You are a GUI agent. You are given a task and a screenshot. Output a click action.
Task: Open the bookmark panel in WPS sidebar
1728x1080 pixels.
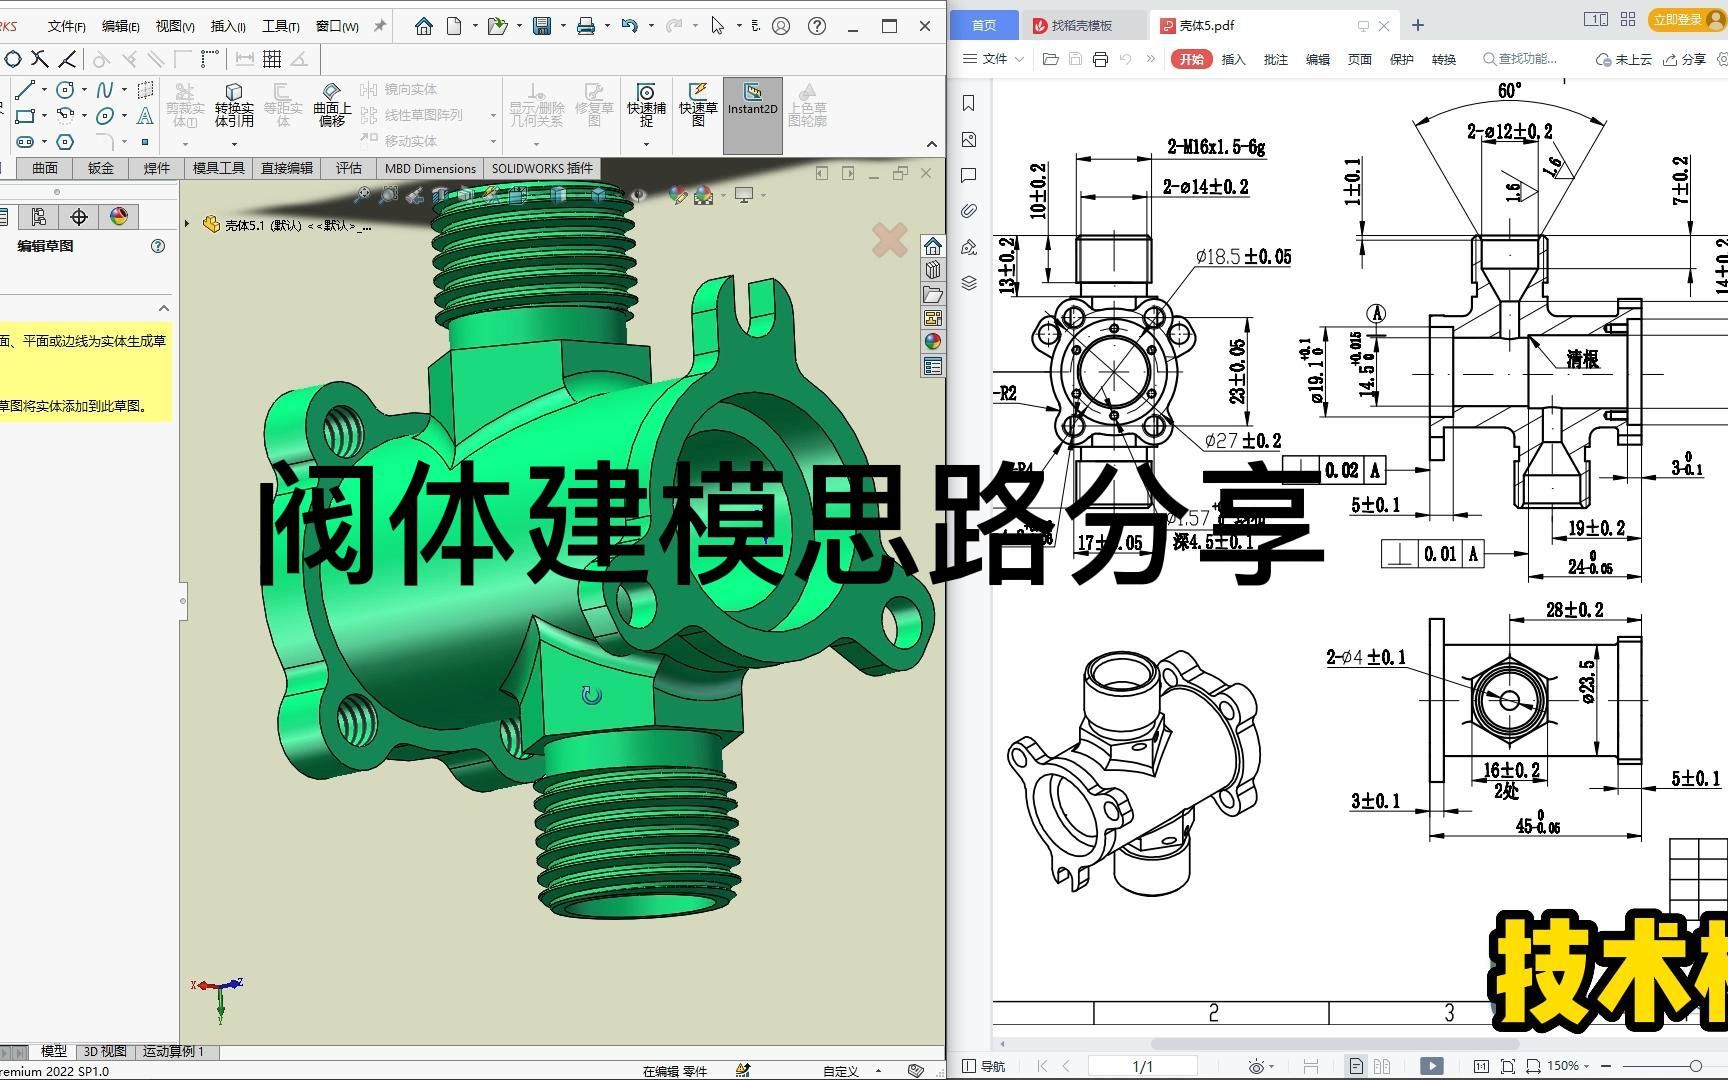coord(968,103)
